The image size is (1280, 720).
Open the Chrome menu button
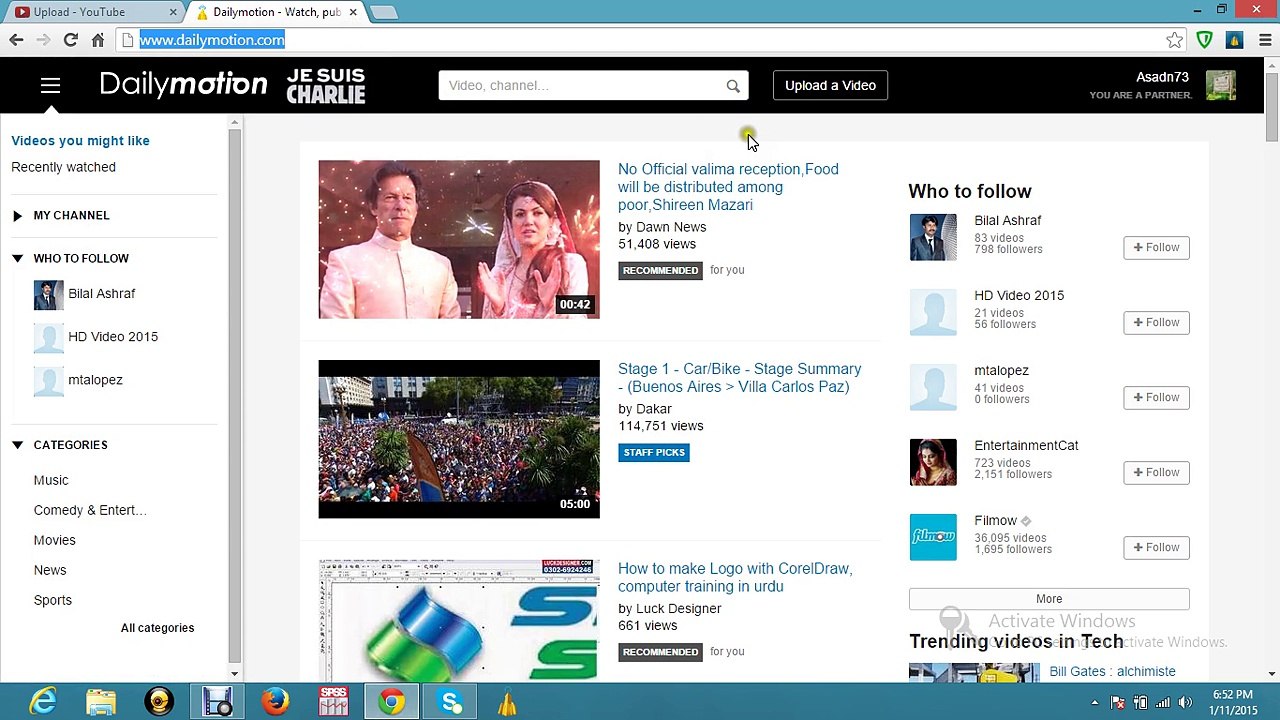click(1265, 40)
